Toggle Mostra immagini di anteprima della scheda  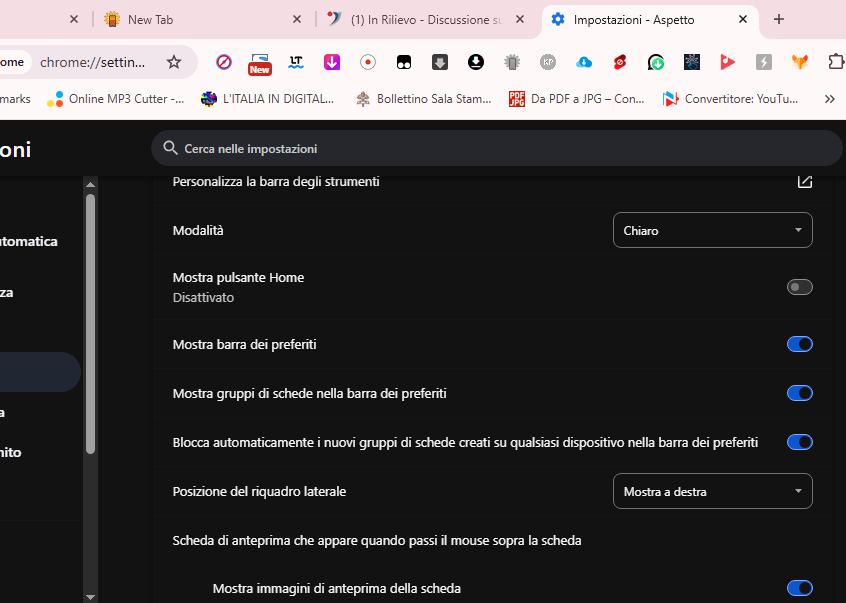(x=800, y=588)
